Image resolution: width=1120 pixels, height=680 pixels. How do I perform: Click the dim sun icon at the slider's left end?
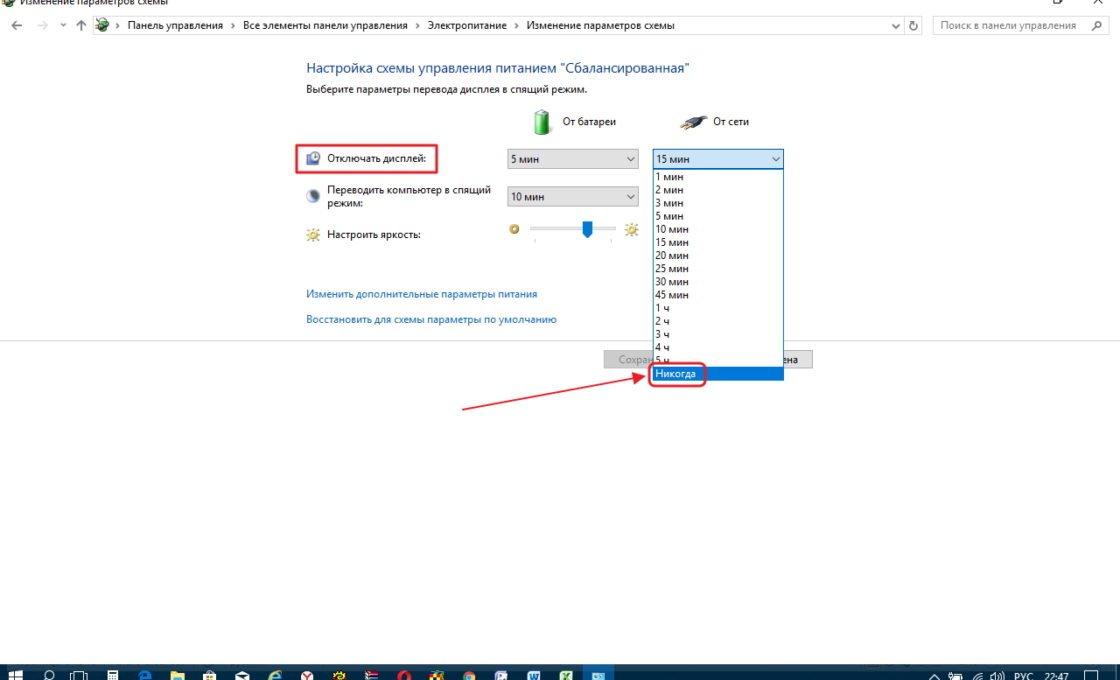514,229
